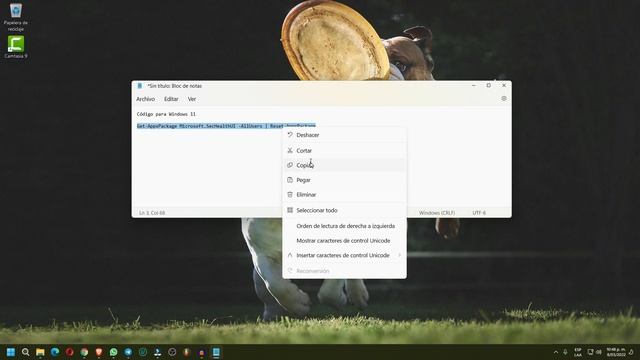Open taskbar Search

[25, 352]
